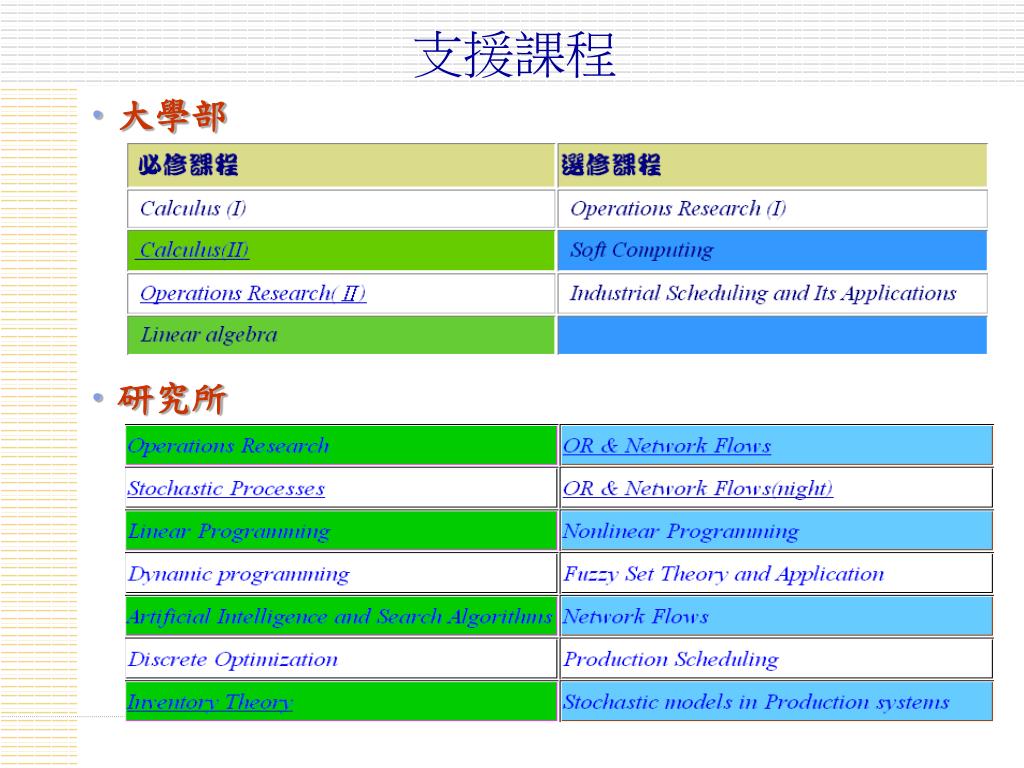Open the Stochastic Processes link
The height and width of the screenshot is (768, 1024).
(x=226, y=488)
